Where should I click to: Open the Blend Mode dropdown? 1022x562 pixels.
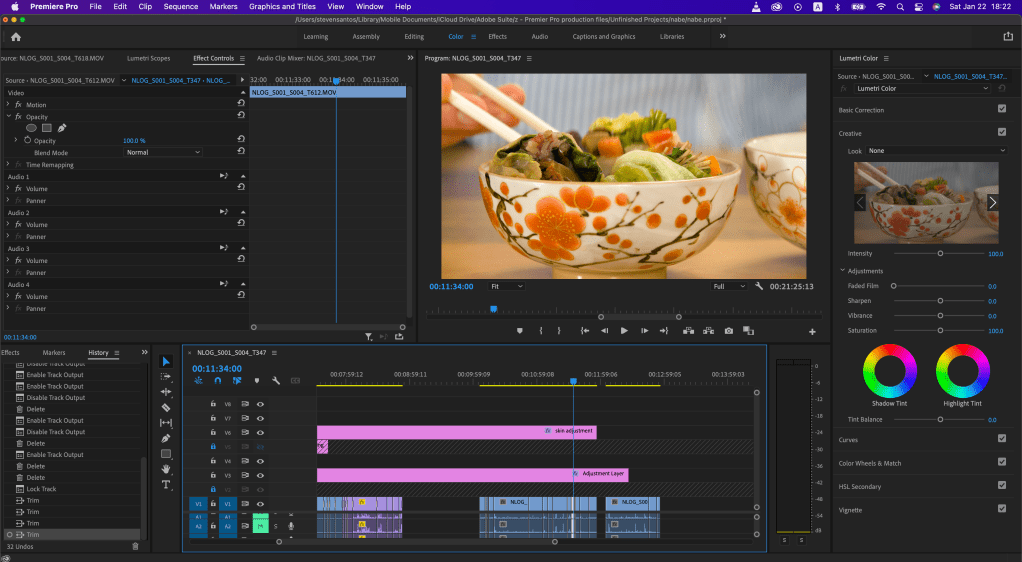pos(162,153)
